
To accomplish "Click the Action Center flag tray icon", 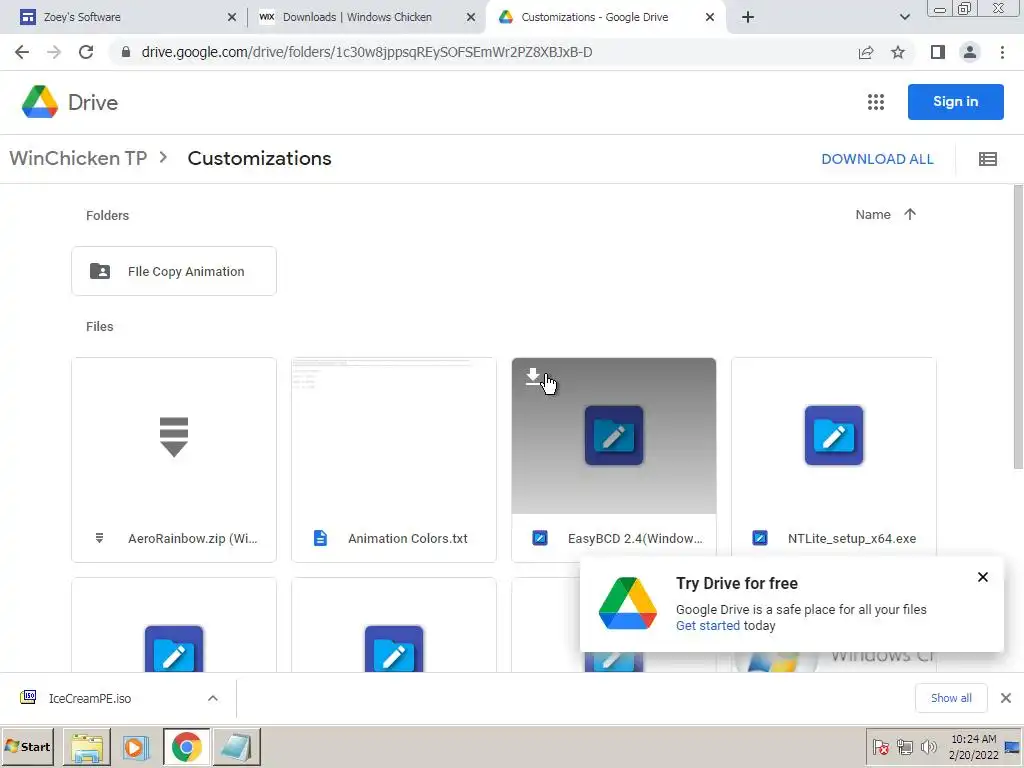I will click(x=880, y=747).
